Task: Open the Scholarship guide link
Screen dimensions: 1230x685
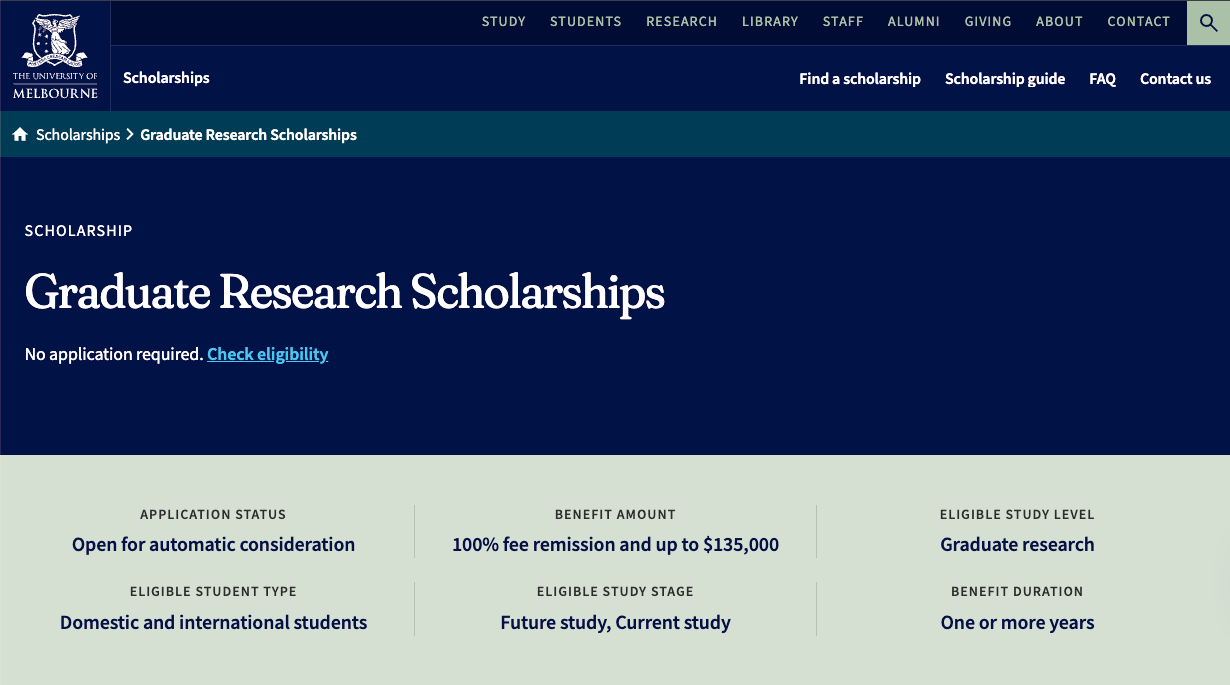Action: [x=1005, y=79]
